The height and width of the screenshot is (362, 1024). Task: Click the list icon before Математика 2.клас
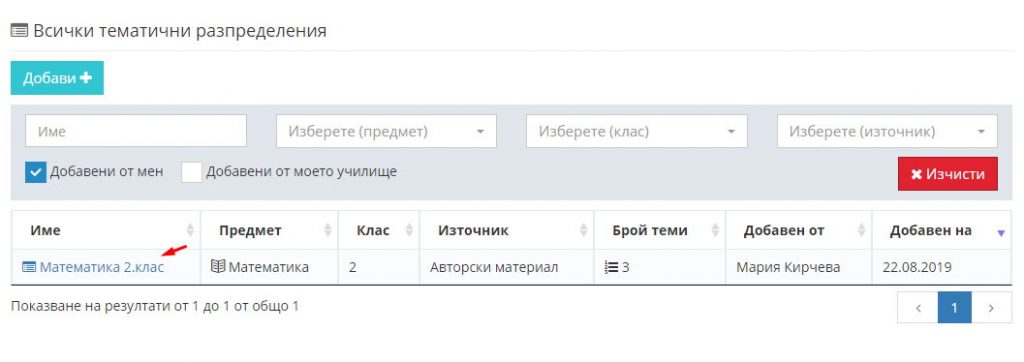tap(29, 267)
